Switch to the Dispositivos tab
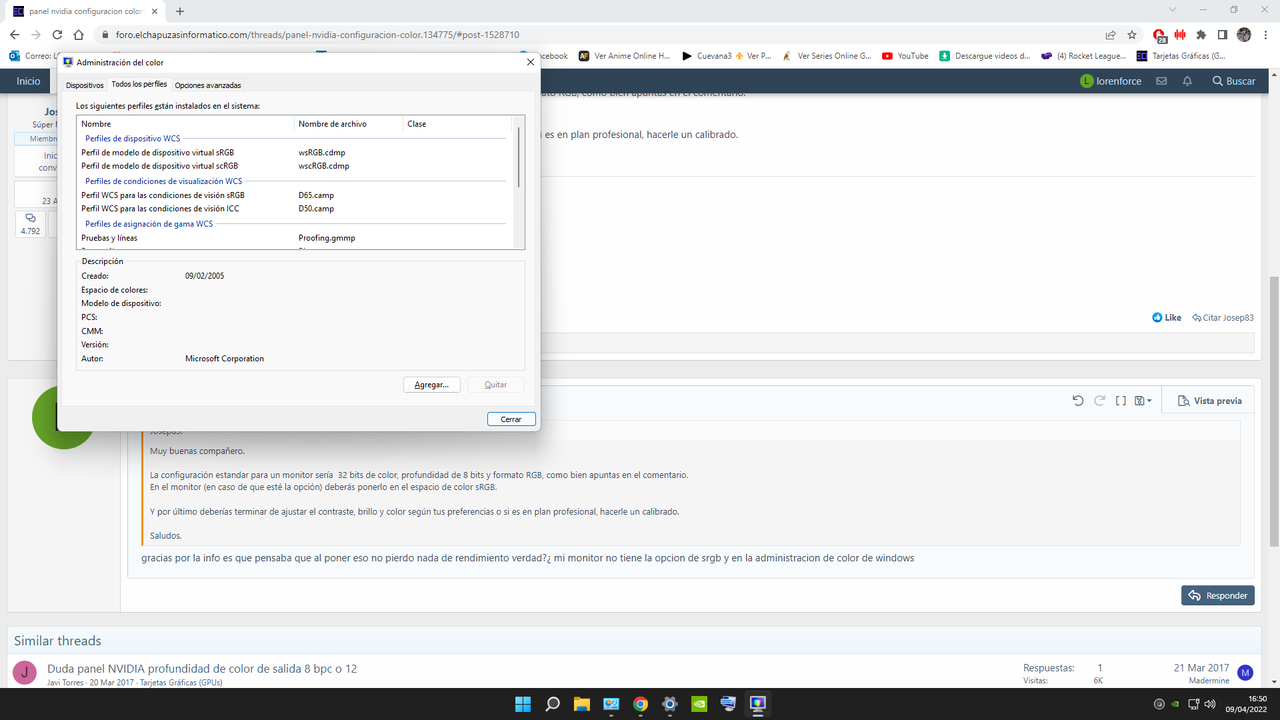This screenshot has width=1280, height=720. point(85,85)
